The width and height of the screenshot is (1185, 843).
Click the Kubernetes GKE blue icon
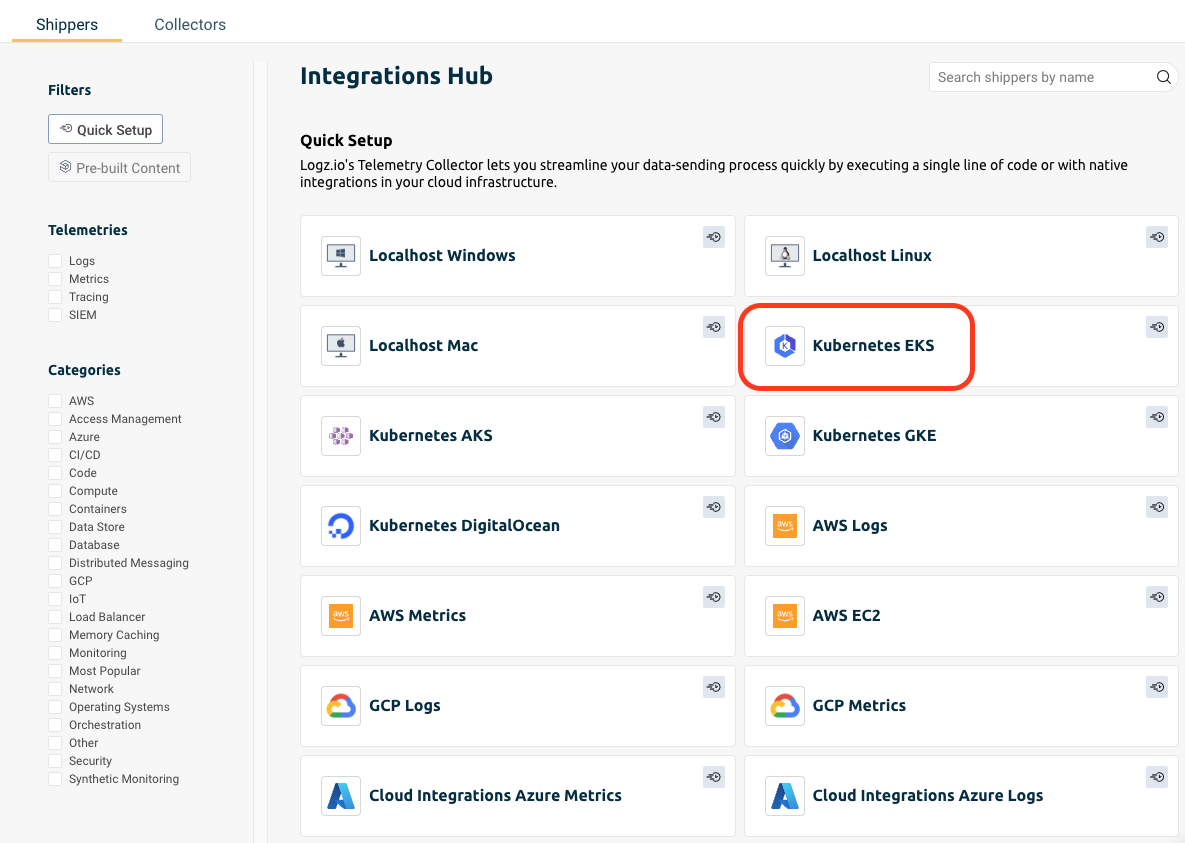pos(784,435)
